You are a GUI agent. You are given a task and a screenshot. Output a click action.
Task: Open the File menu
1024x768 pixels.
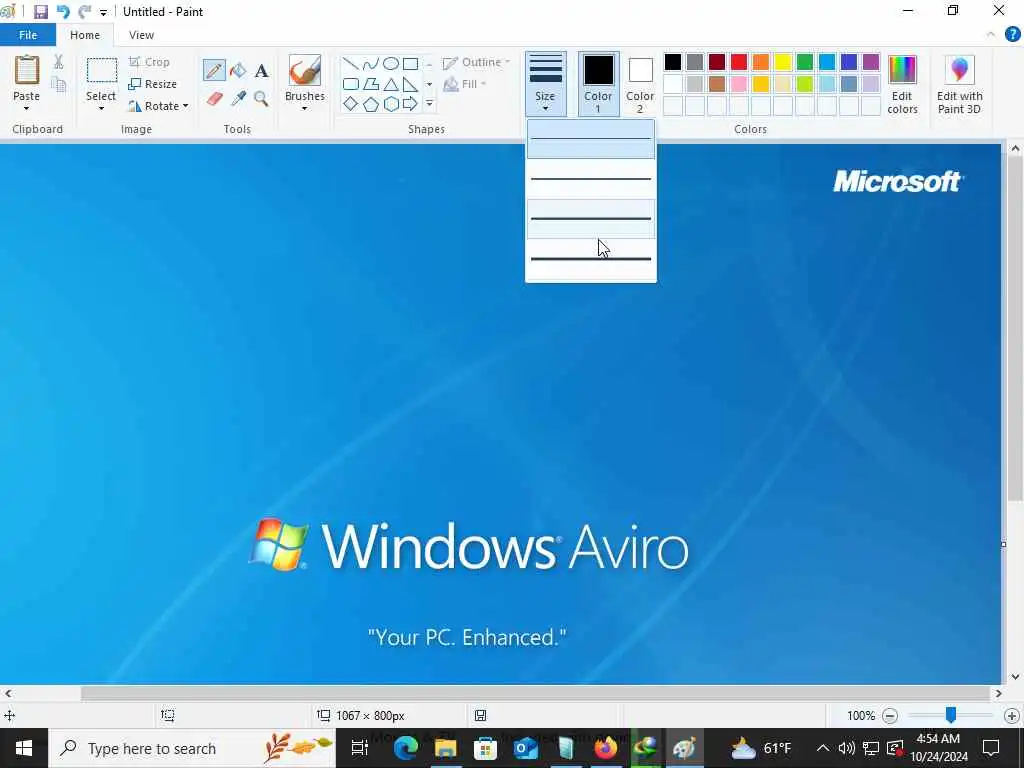(28, 35)
